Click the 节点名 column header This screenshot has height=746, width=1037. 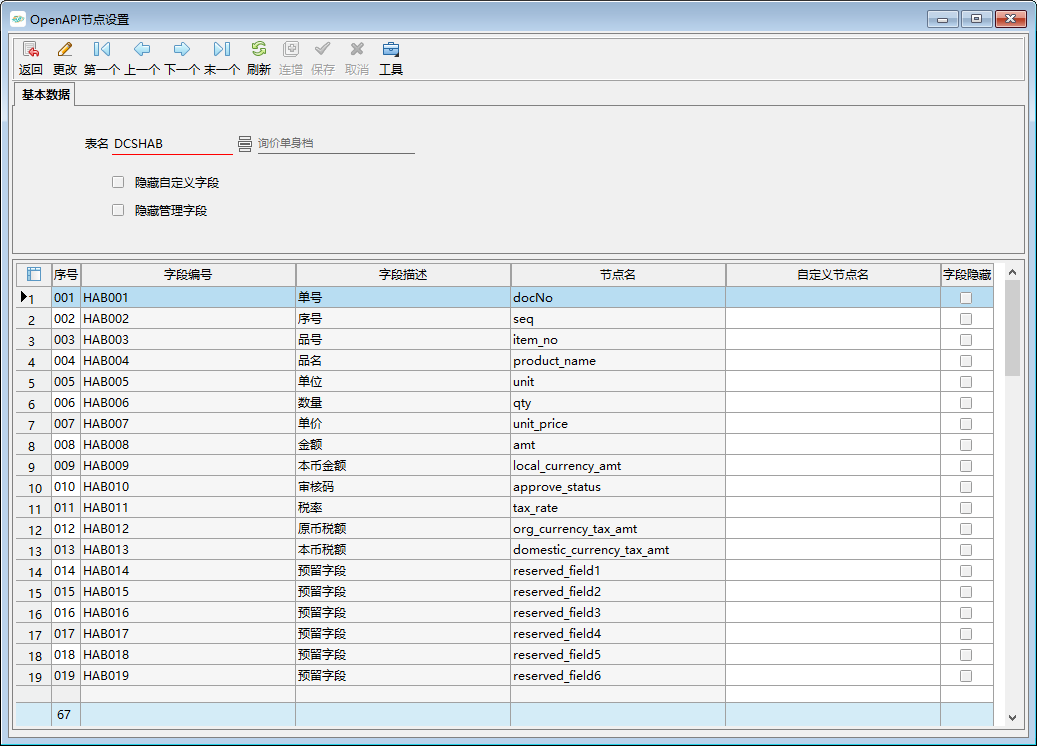(617, 274)
